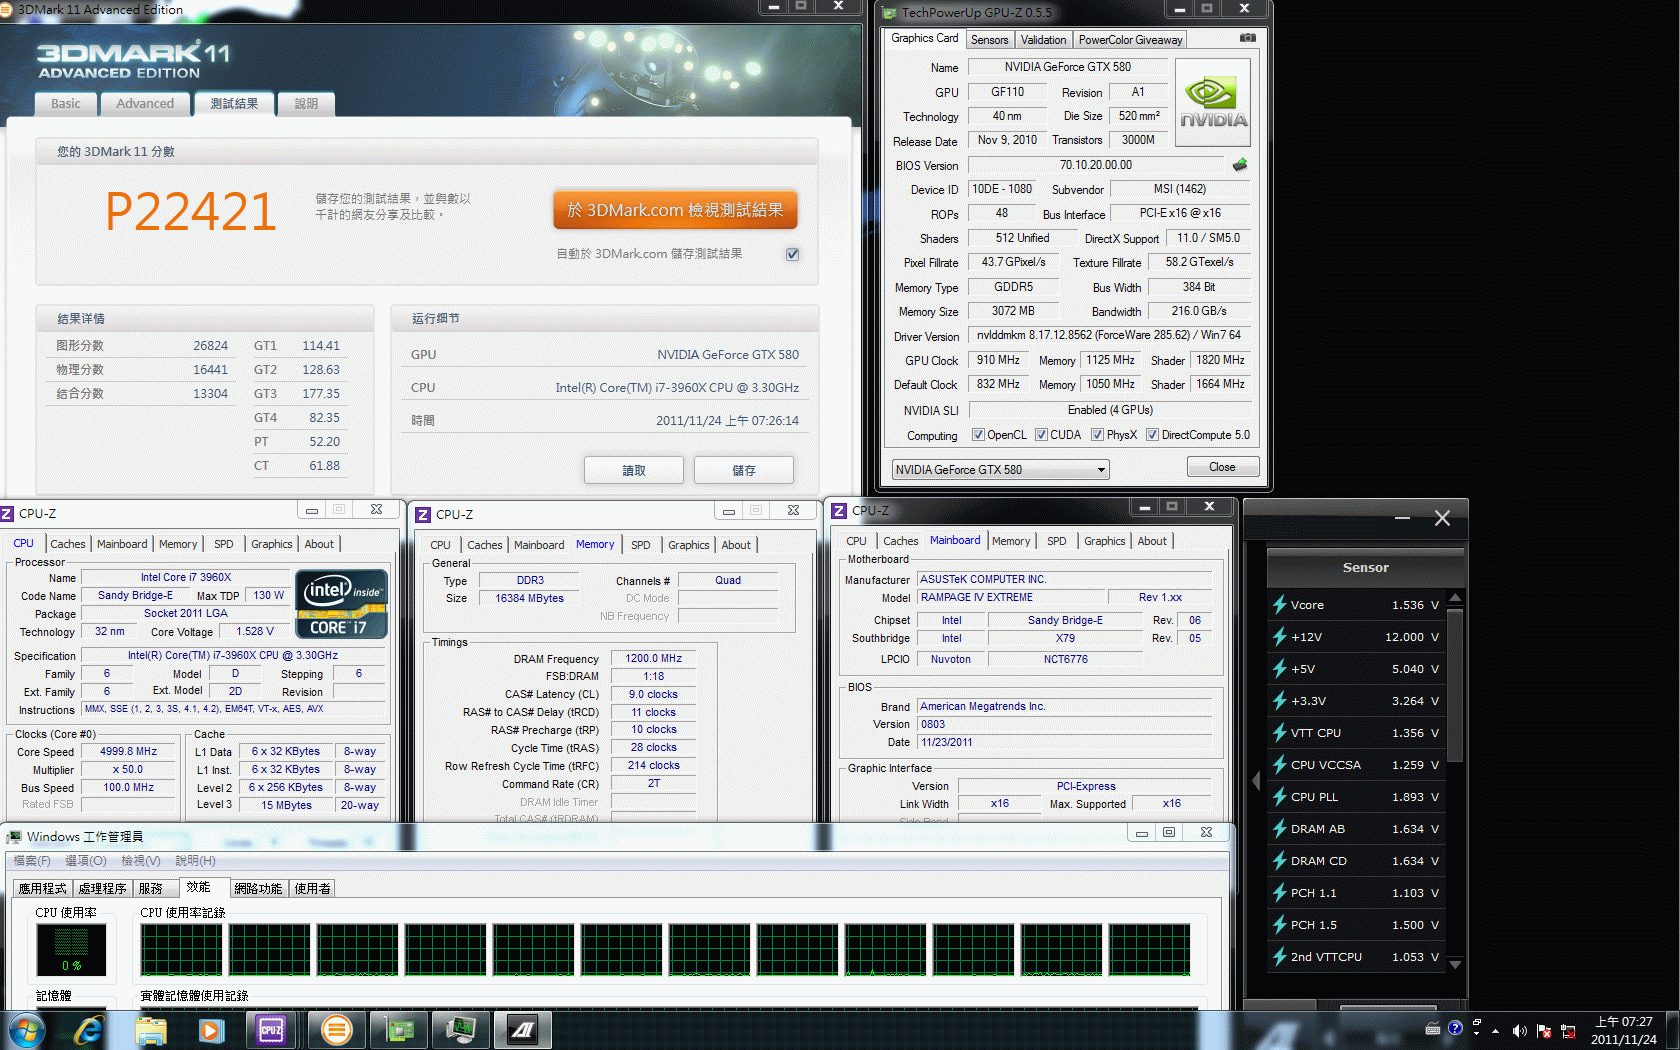Click the network connection tray icon
The width and height of the screenshot is (1680, 1050).
pos(1568,1031)
